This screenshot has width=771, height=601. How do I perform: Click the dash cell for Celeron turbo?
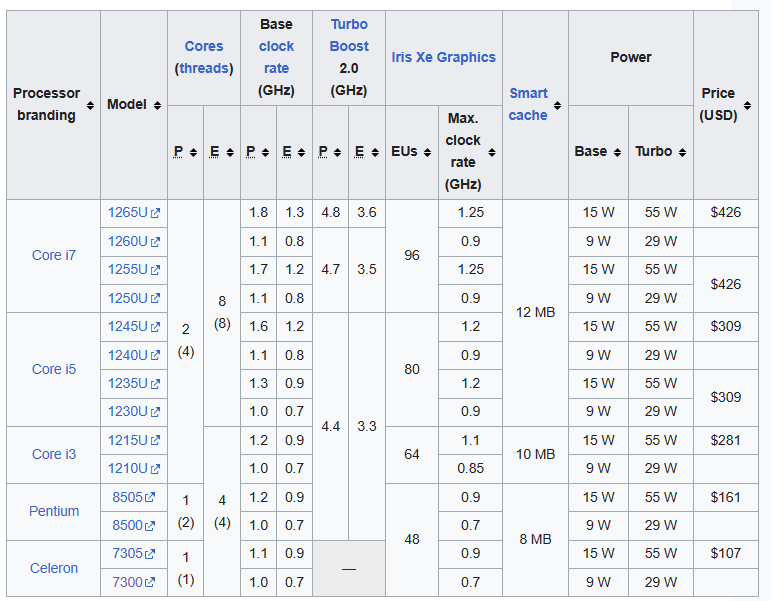pyautogui.click(x=349, y=569)
